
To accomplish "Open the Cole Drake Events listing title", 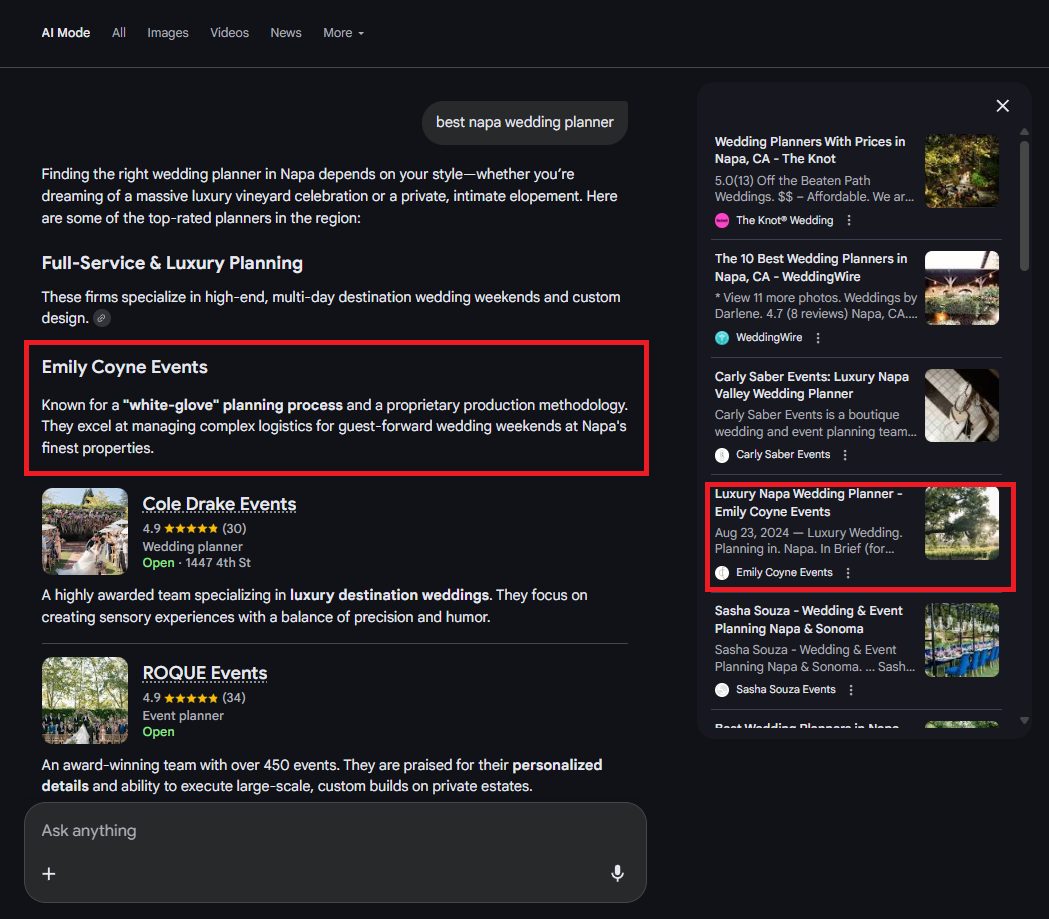I will coord(219,504).
